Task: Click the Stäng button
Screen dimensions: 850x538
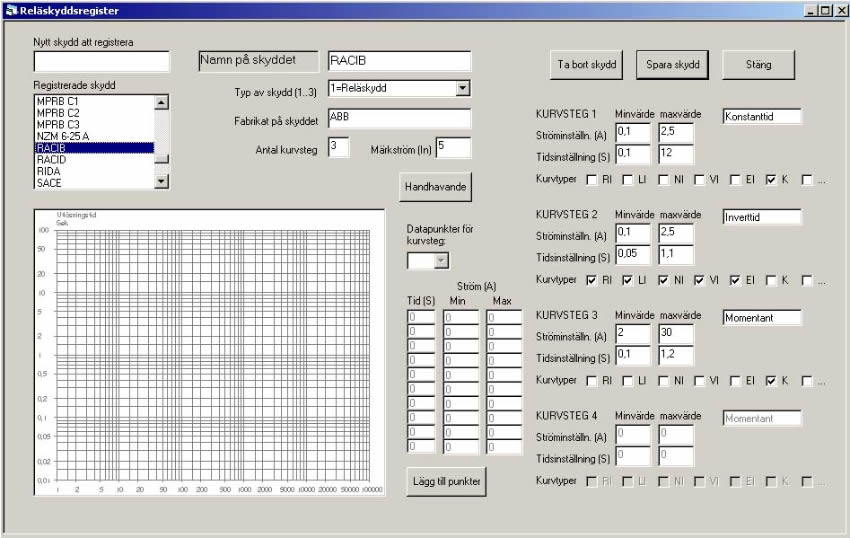Action: tap(759, 64)
